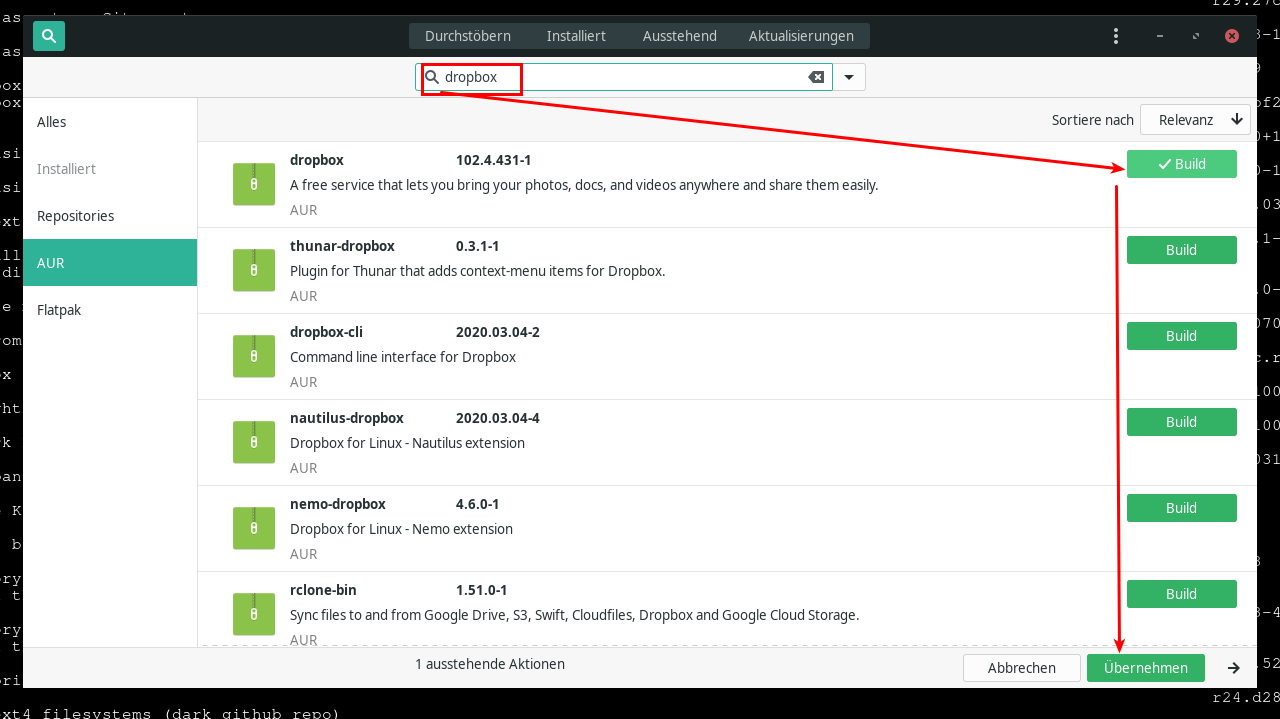Viewport: 1280px width, 719px height.
Task: Close the package manager window
Action: 1232,36
